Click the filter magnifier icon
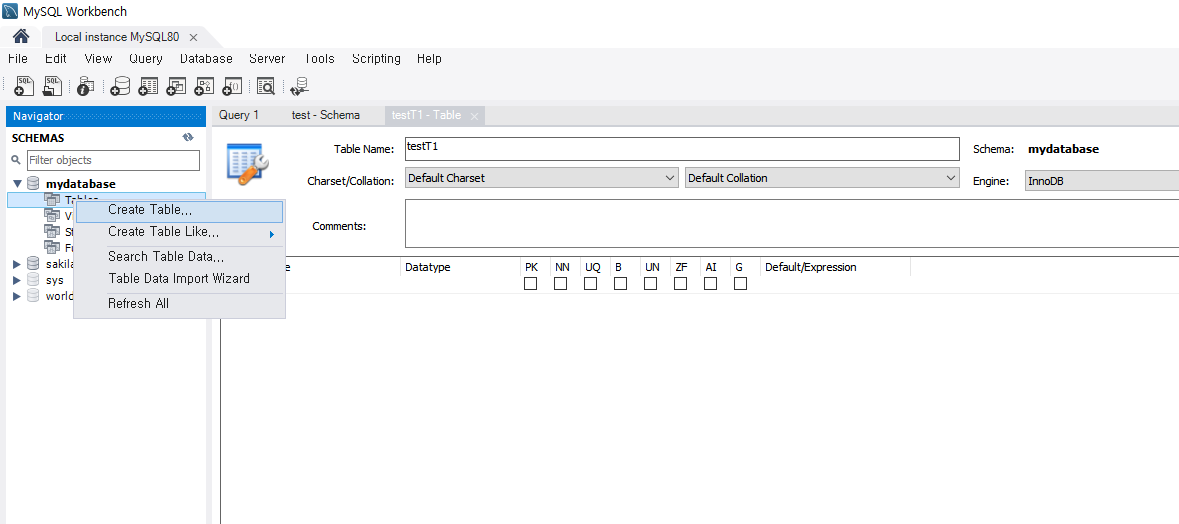Viewport: 1179px width, 524px height. (16, 160)
